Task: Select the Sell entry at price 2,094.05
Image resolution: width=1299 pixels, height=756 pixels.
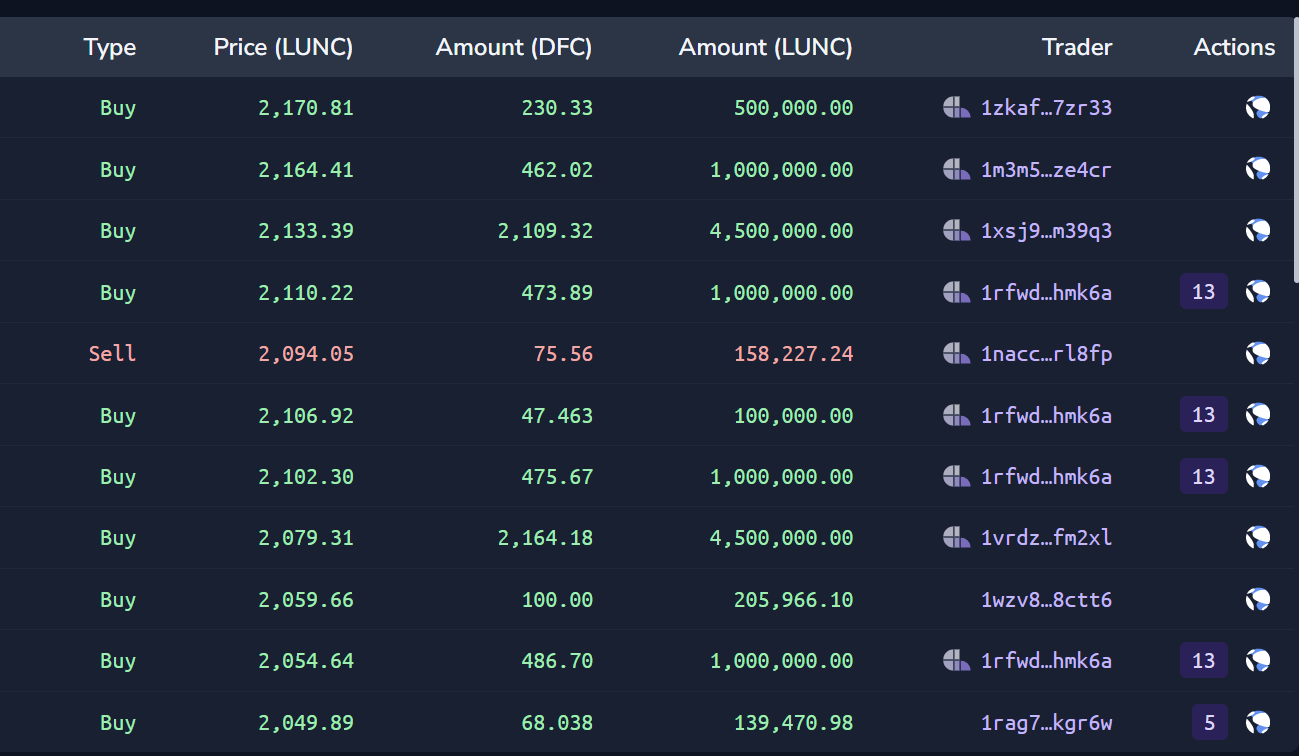Action: pyautogui.click(x=112, y=353)
